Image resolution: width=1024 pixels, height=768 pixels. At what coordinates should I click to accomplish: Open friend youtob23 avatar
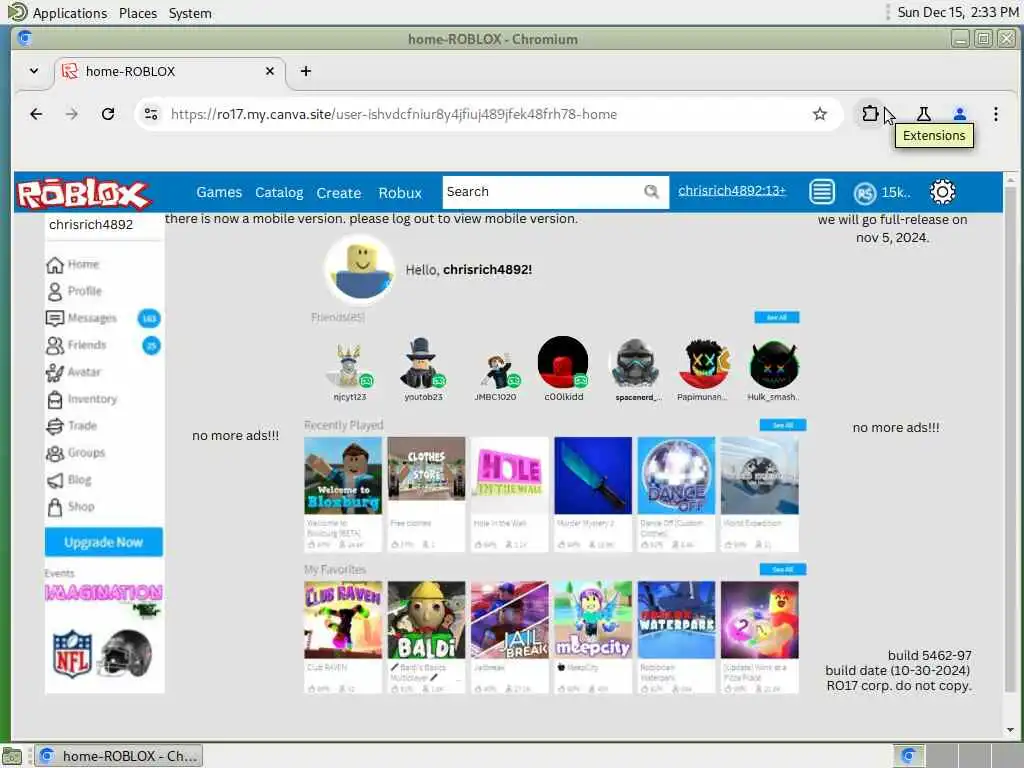(x=423, y=363)
